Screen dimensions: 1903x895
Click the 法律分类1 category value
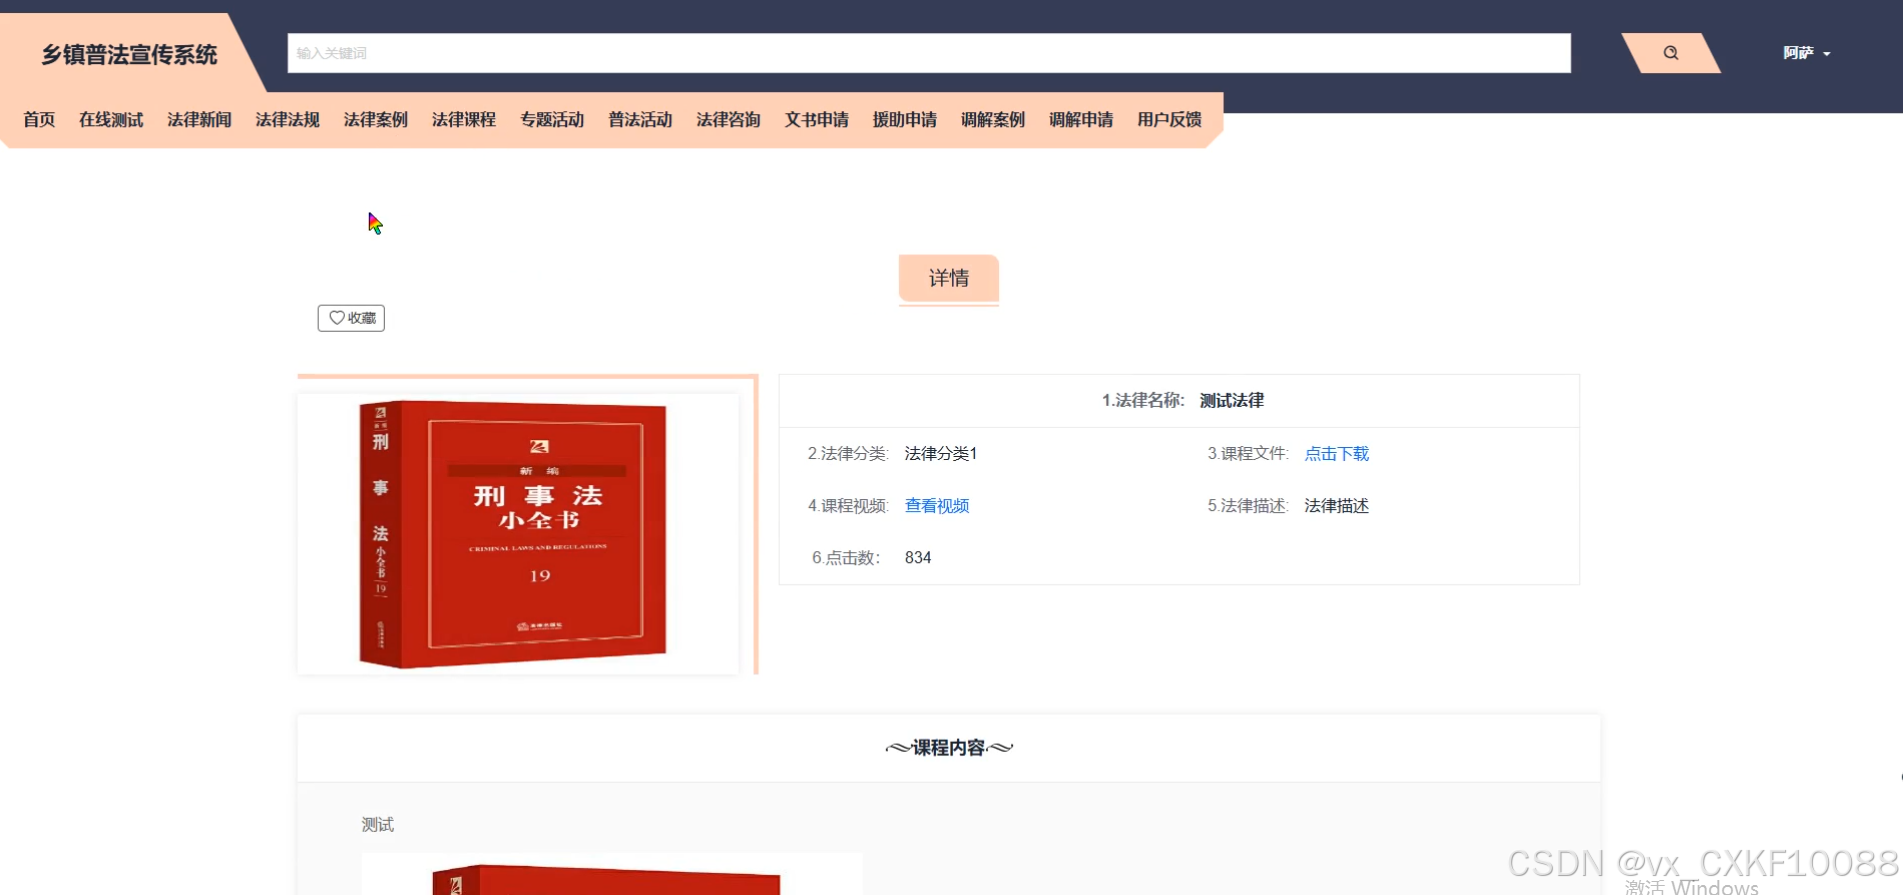(941, 454)
